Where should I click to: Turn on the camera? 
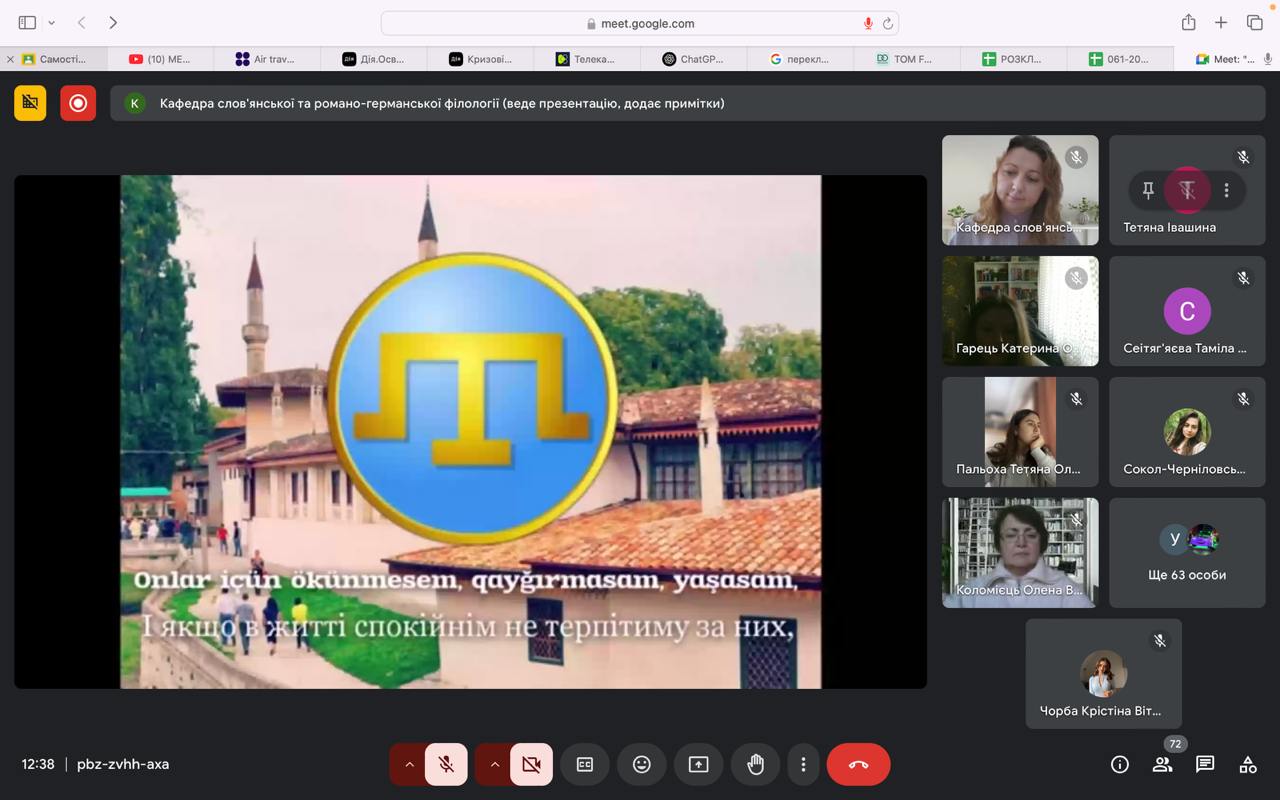(x=531, y=764)
